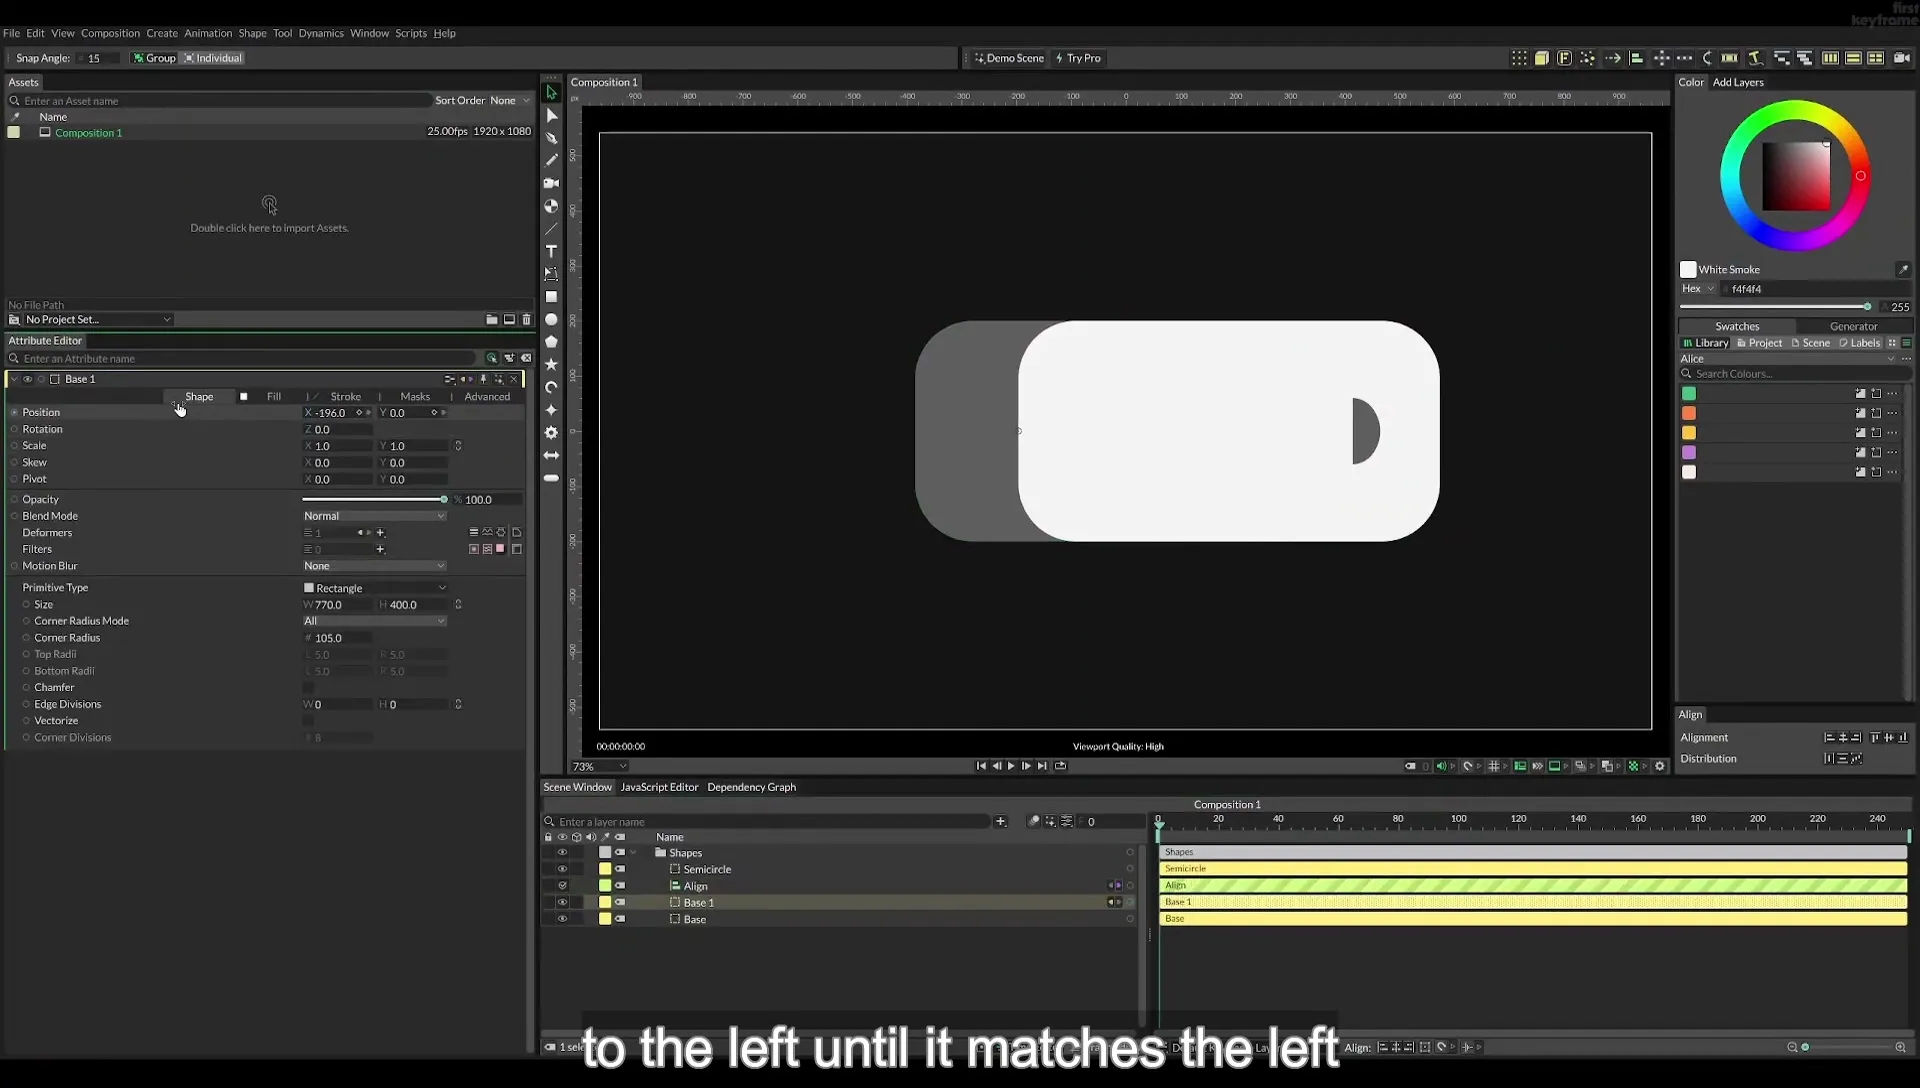Toggle visibility of Base layer
This screenshot has width=1920, height=1088.
click(562, 919)
